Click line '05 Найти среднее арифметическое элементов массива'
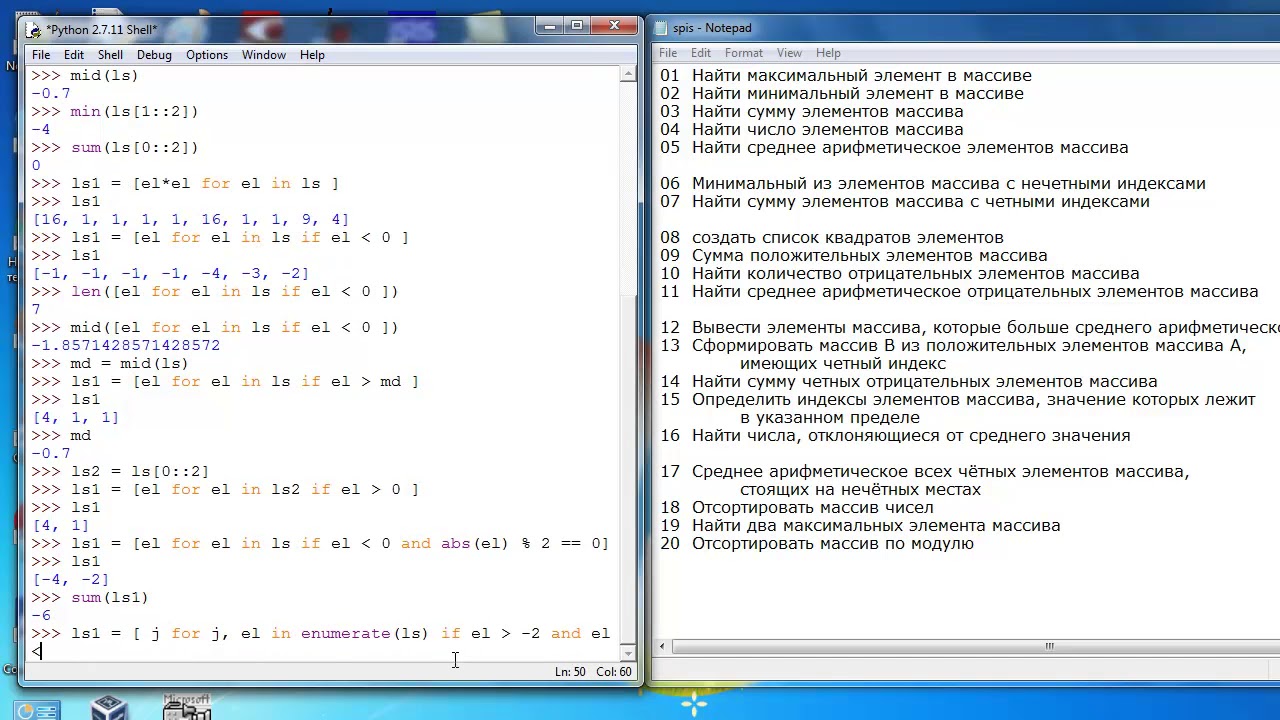1280x720 pixels. pos(894,147)
